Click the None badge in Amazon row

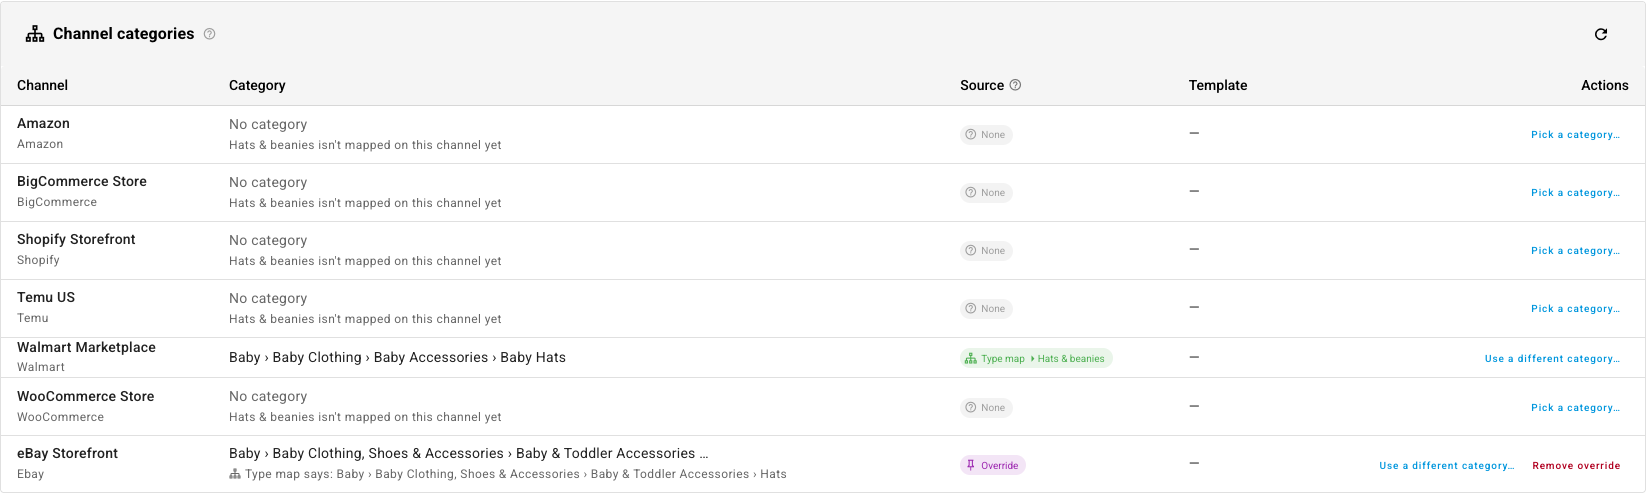pos(986,134)
